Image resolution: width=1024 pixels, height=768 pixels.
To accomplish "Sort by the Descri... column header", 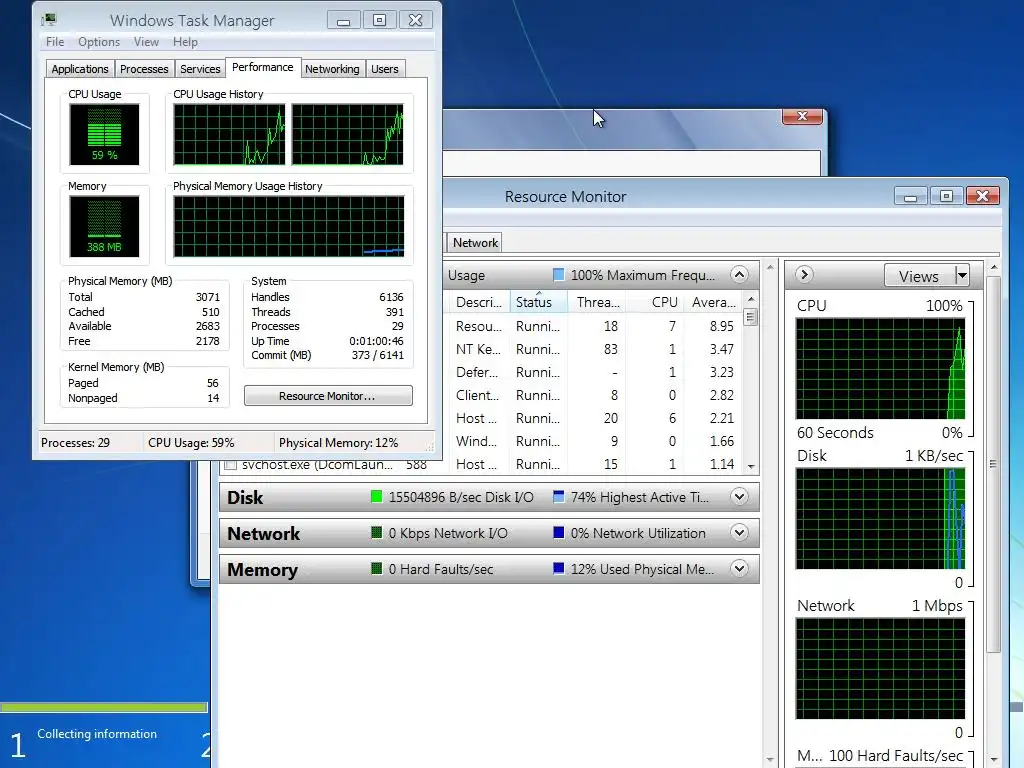I will (x=478, y=302).
